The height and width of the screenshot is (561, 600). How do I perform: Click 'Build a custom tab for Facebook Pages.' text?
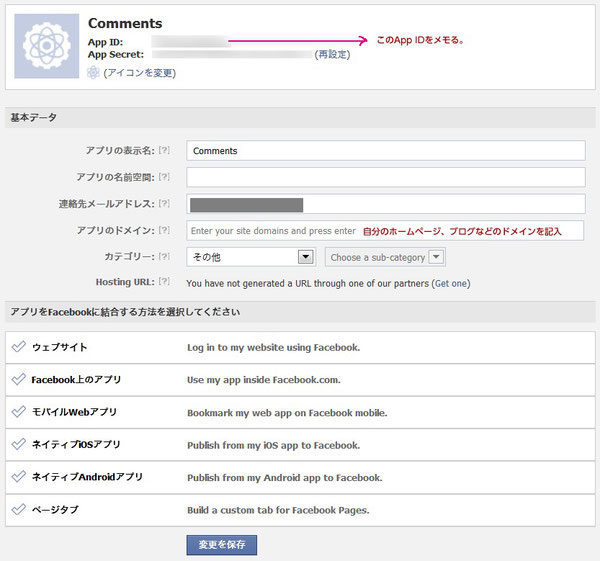278,510
